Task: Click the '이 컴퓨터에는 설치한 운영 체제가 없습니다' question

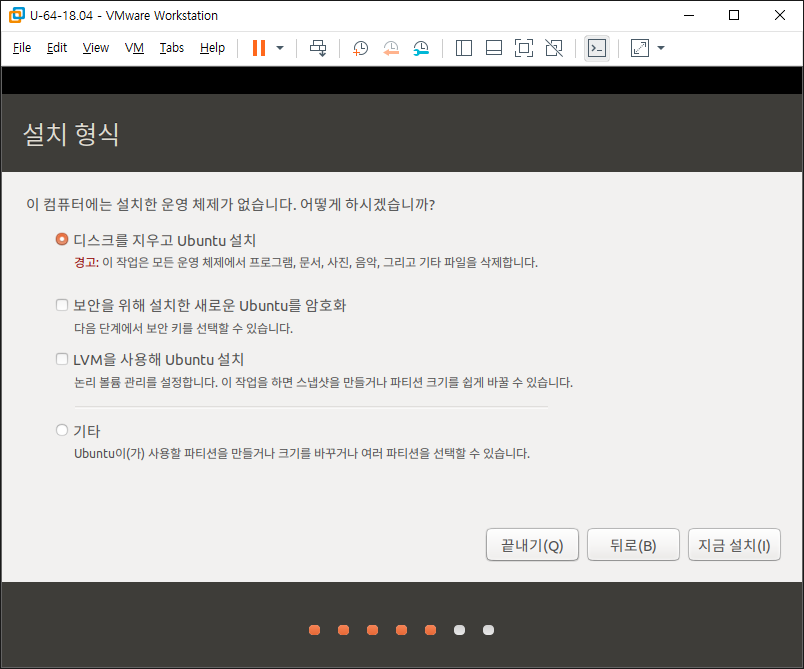Action: pyautogui.click(x=230, y=205)
